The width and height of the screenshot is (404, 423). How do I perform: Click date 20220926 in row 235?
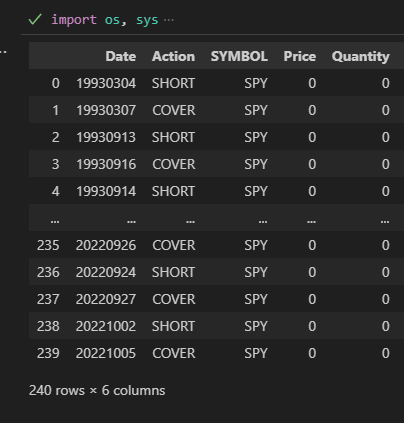106,245
